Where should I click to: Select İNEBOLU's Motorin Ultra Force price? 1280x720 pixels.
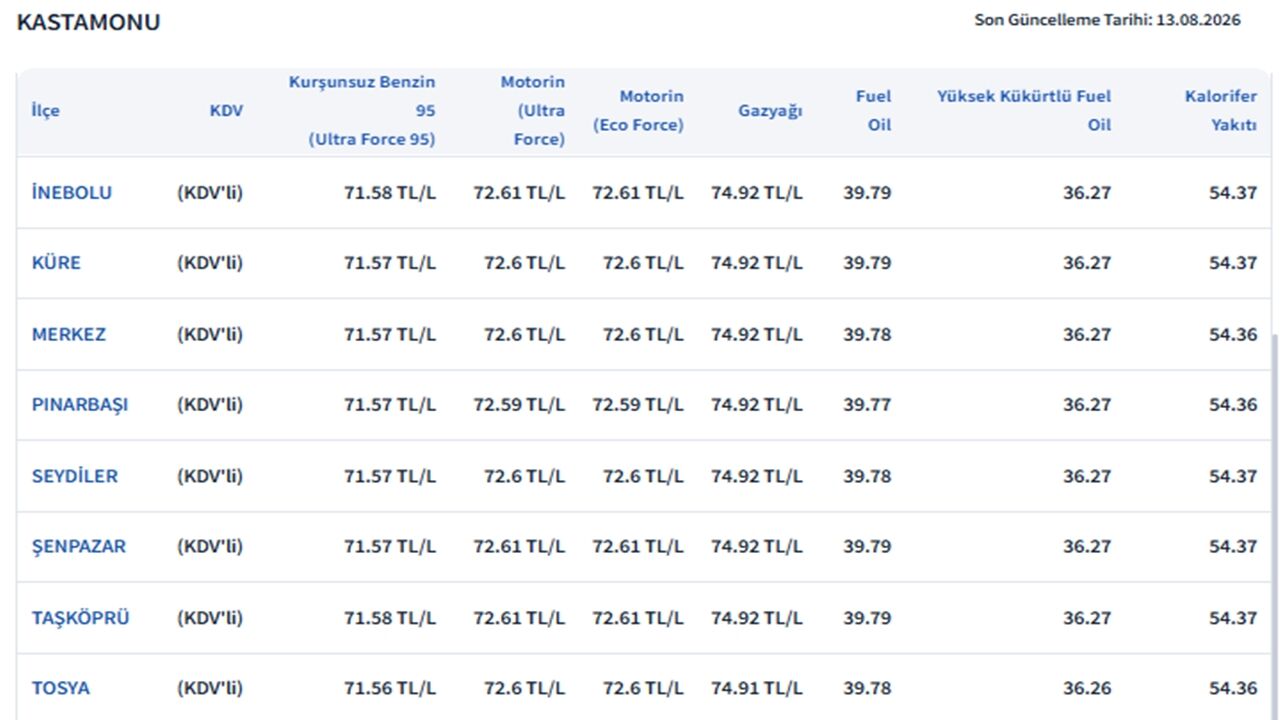[519, 192]
